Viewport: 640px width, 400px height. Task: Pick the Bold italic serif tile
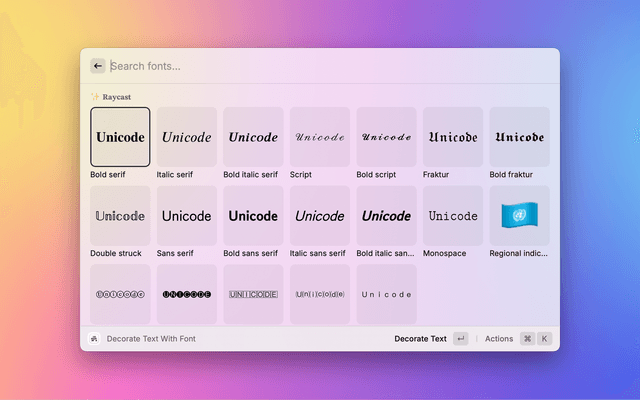point(253,137)
